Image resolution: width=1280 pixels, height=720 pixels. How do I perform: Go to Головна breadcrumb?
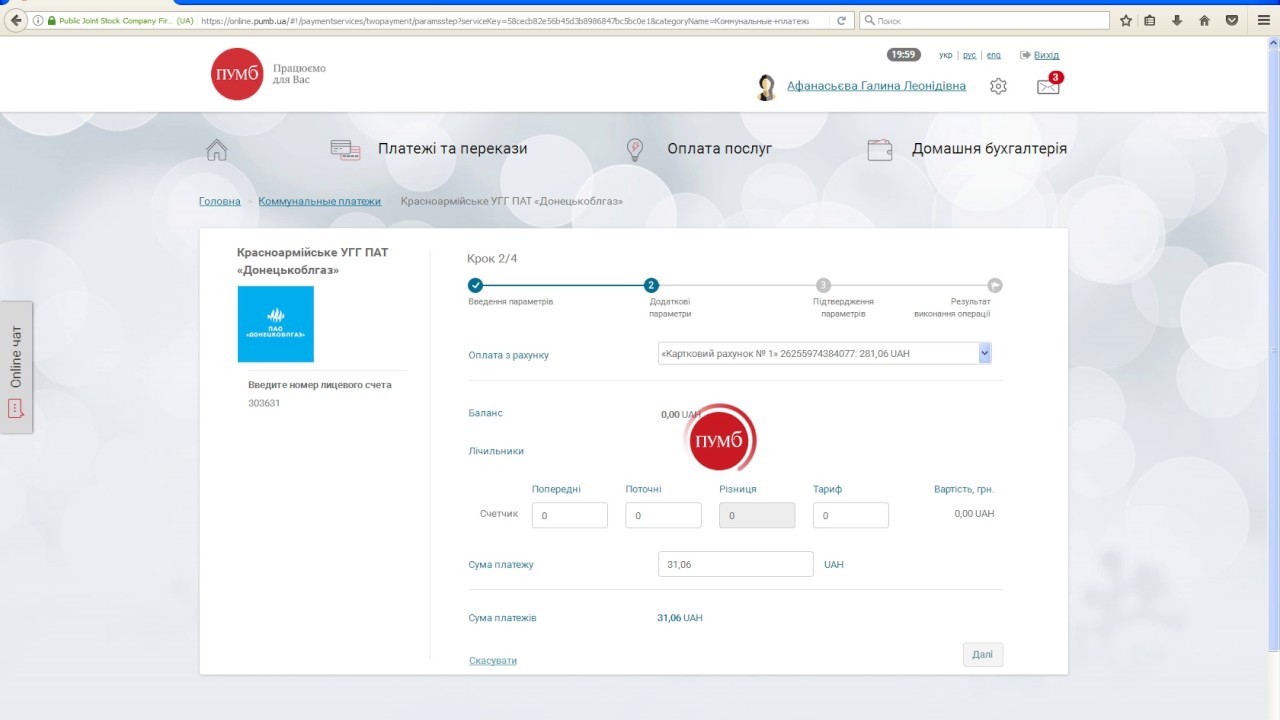click(220, 201)
